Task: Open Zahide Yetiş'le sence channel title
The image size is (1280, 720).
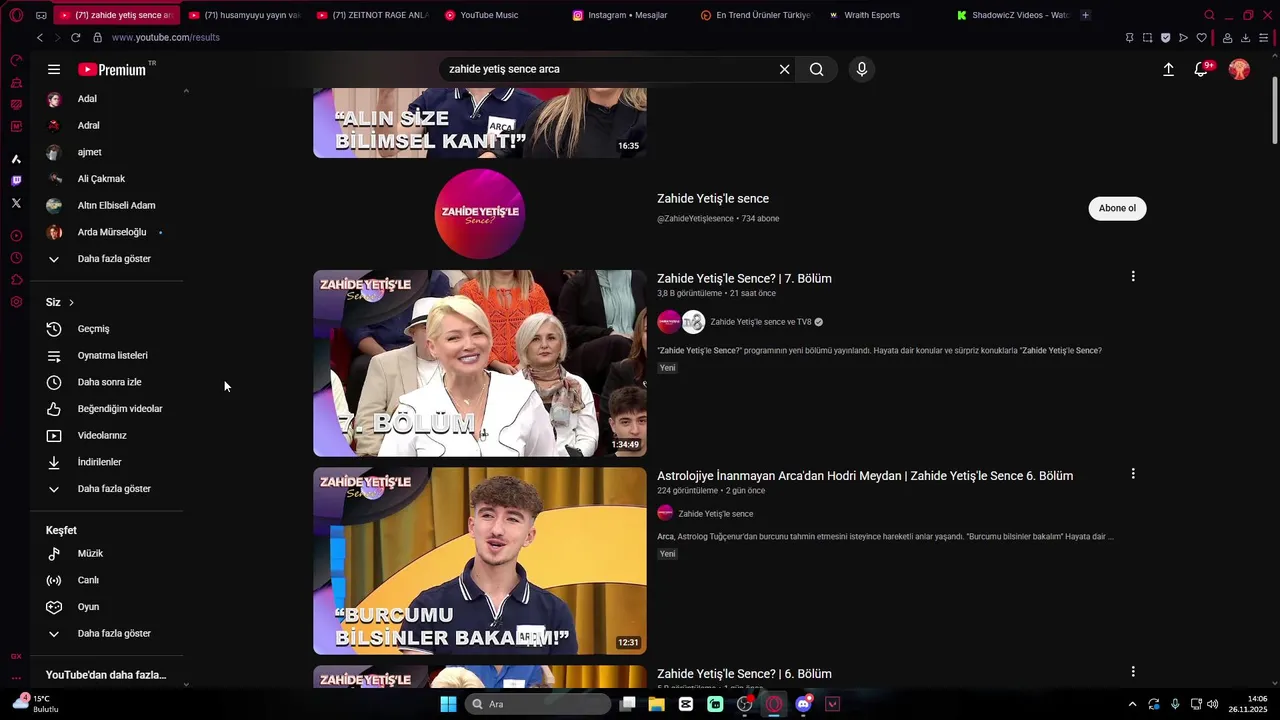Action: click(x=713, y=199)
